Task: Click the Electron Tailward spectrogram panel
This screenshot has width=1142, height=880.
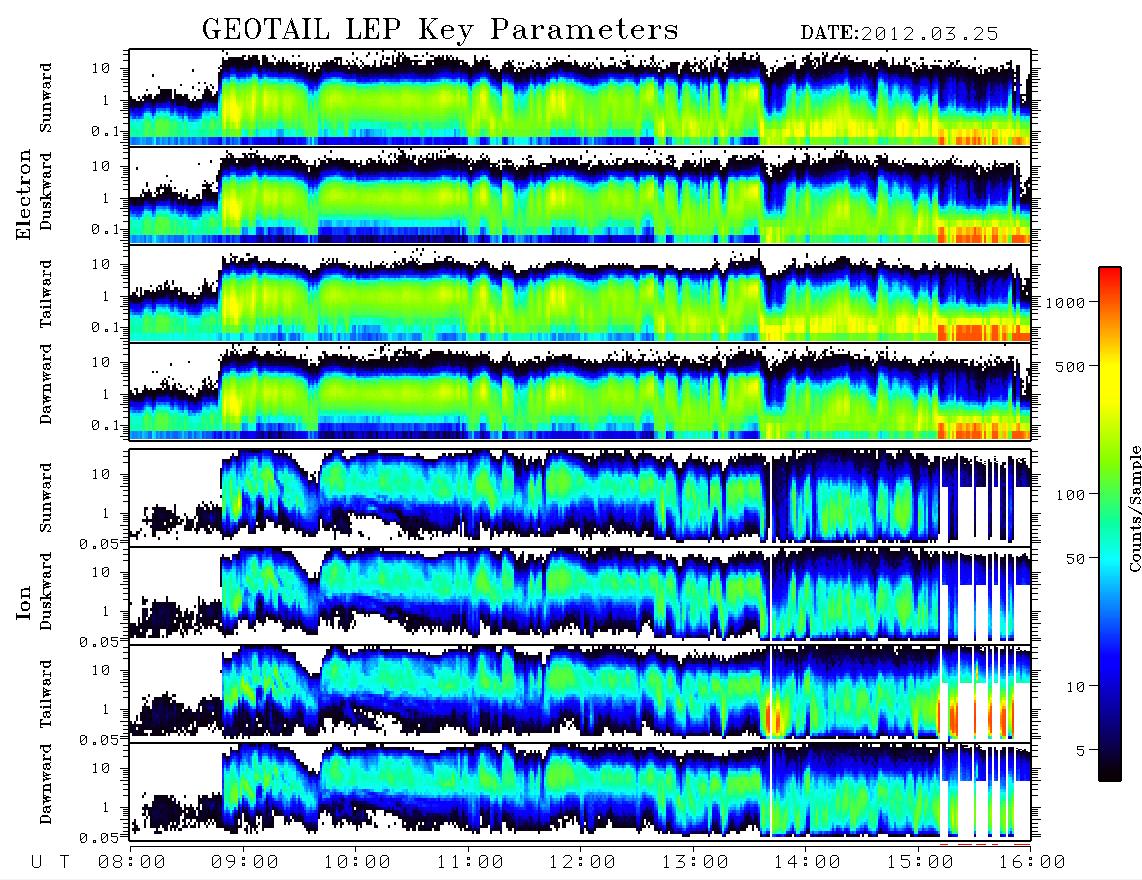Action: tap(580, 294)
